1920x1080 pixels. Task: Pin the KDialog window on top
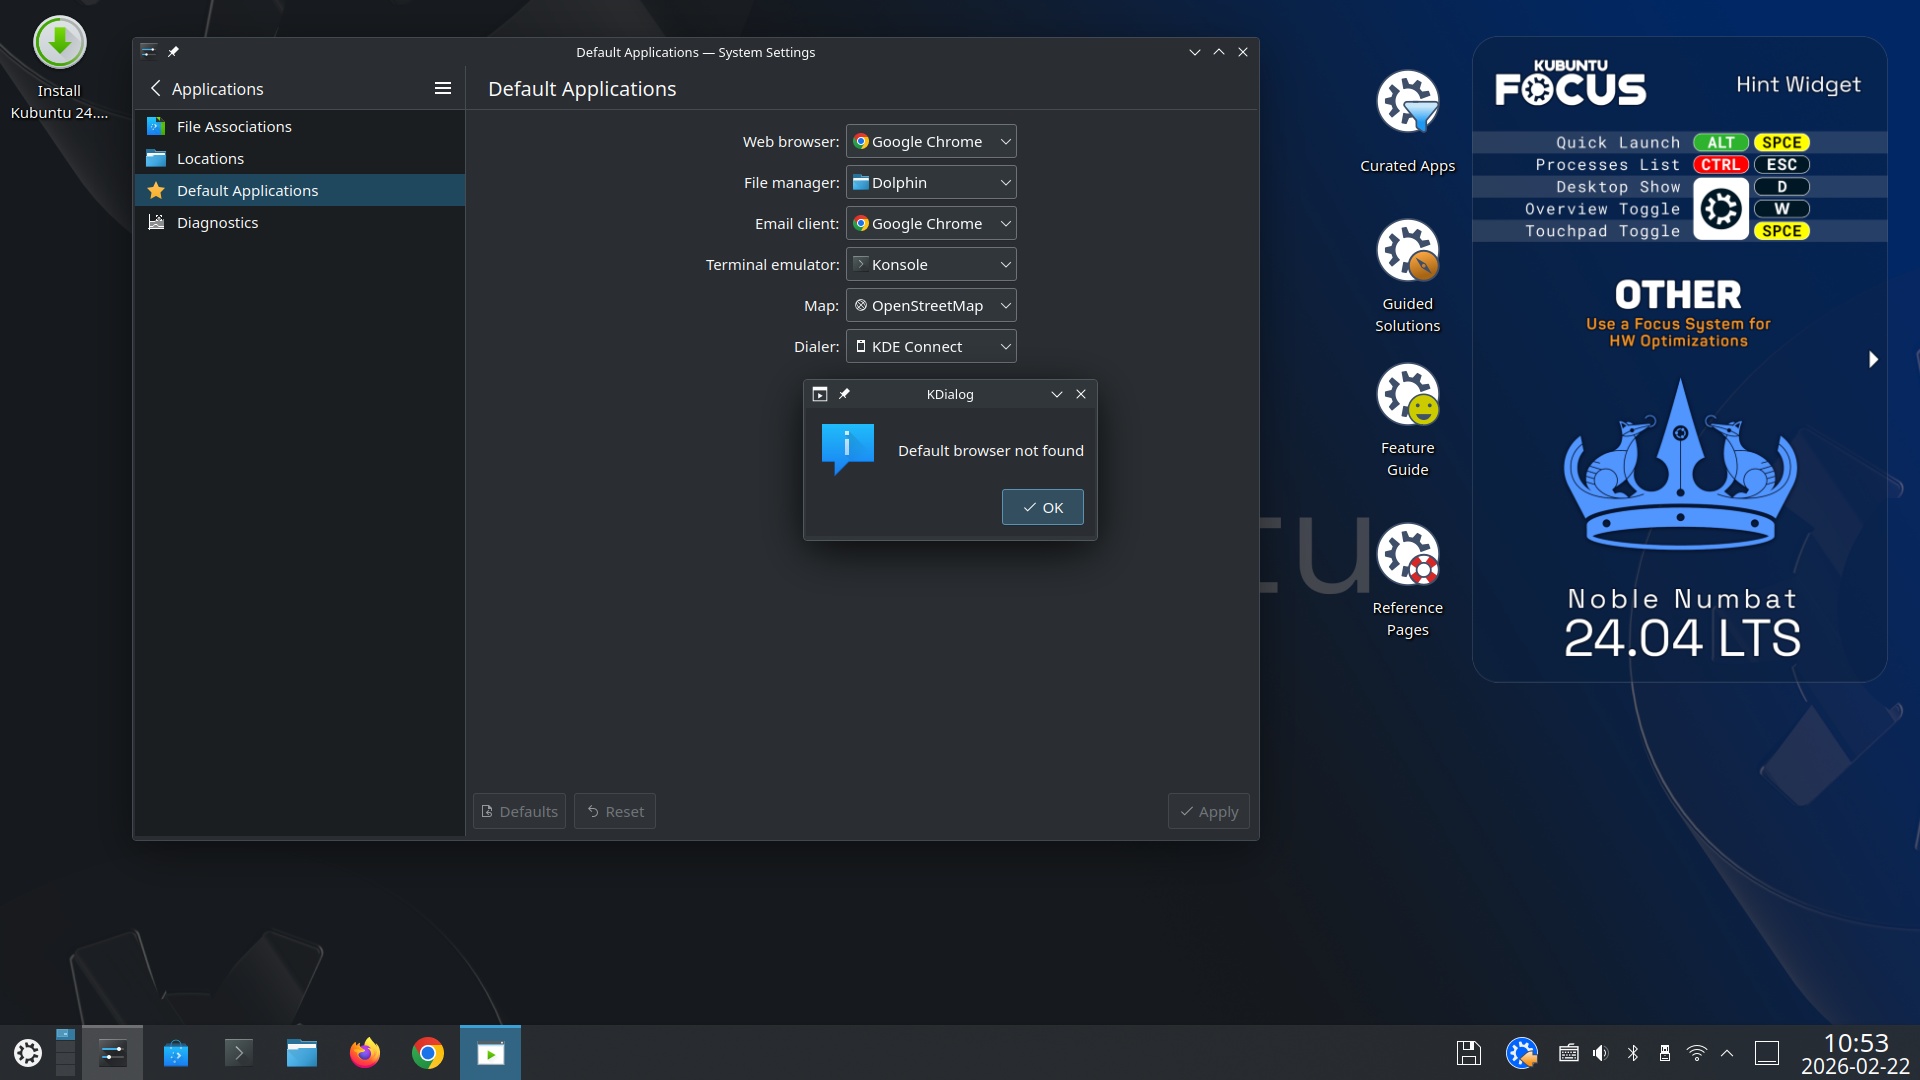coord(844,394)
